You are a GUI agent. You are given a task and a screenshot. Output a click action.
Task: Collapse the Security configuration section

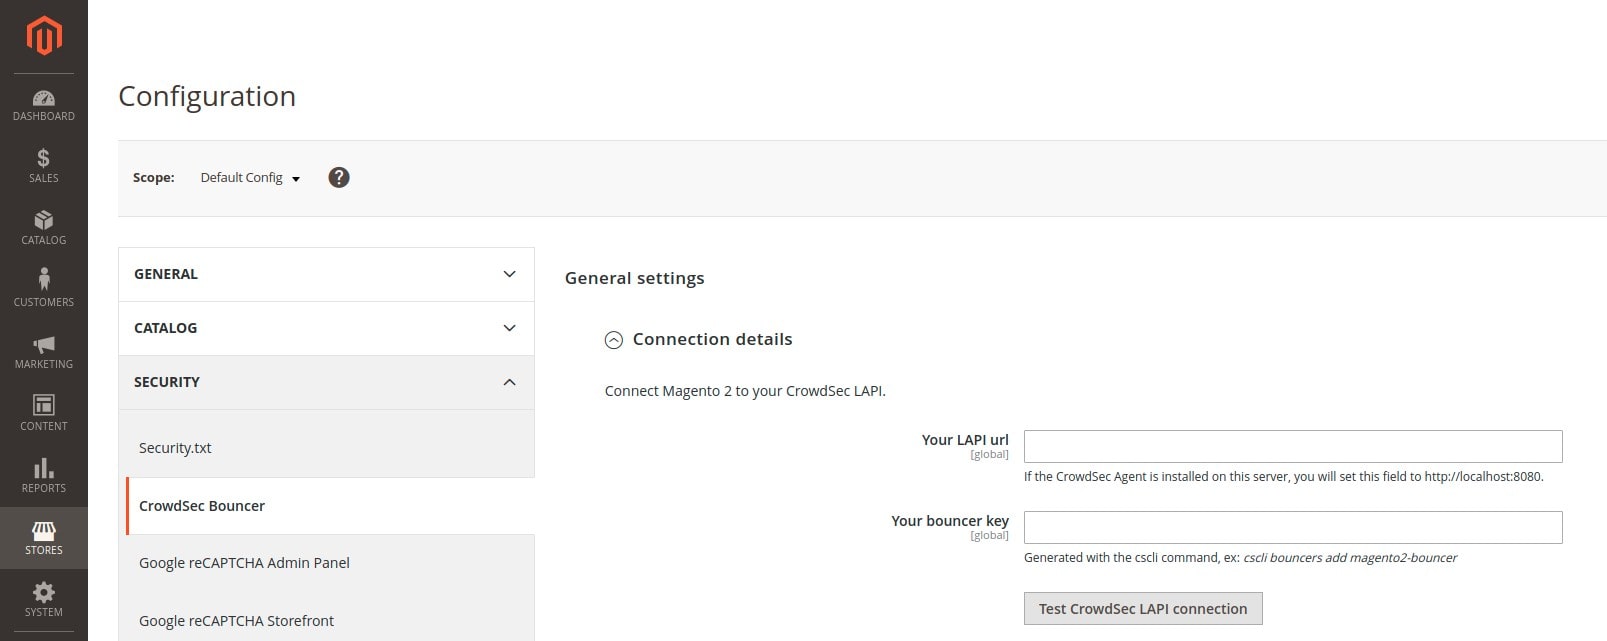pos(326,382)
